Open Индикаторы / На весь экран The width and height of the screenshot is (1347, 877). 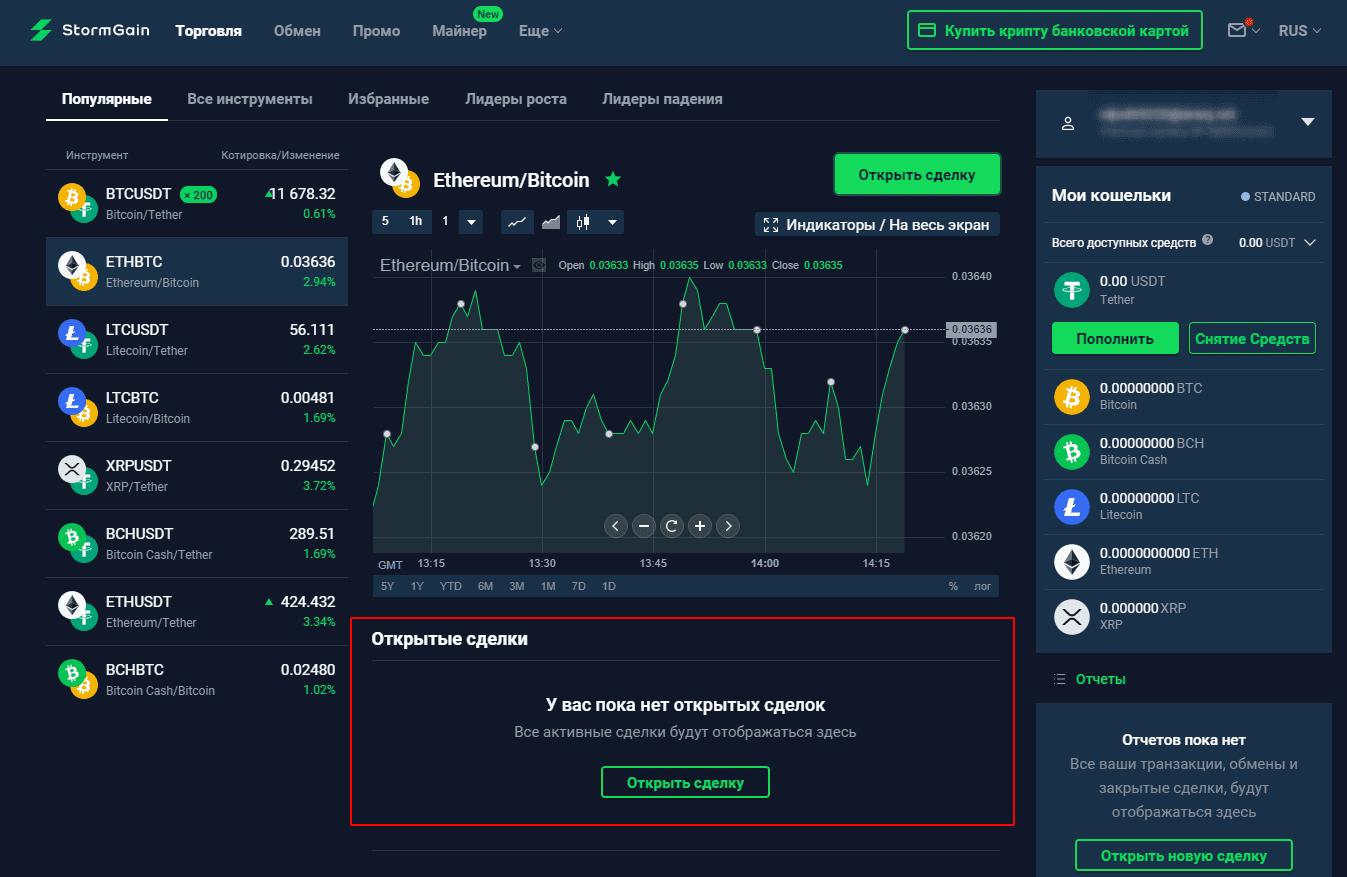[877, 224]
